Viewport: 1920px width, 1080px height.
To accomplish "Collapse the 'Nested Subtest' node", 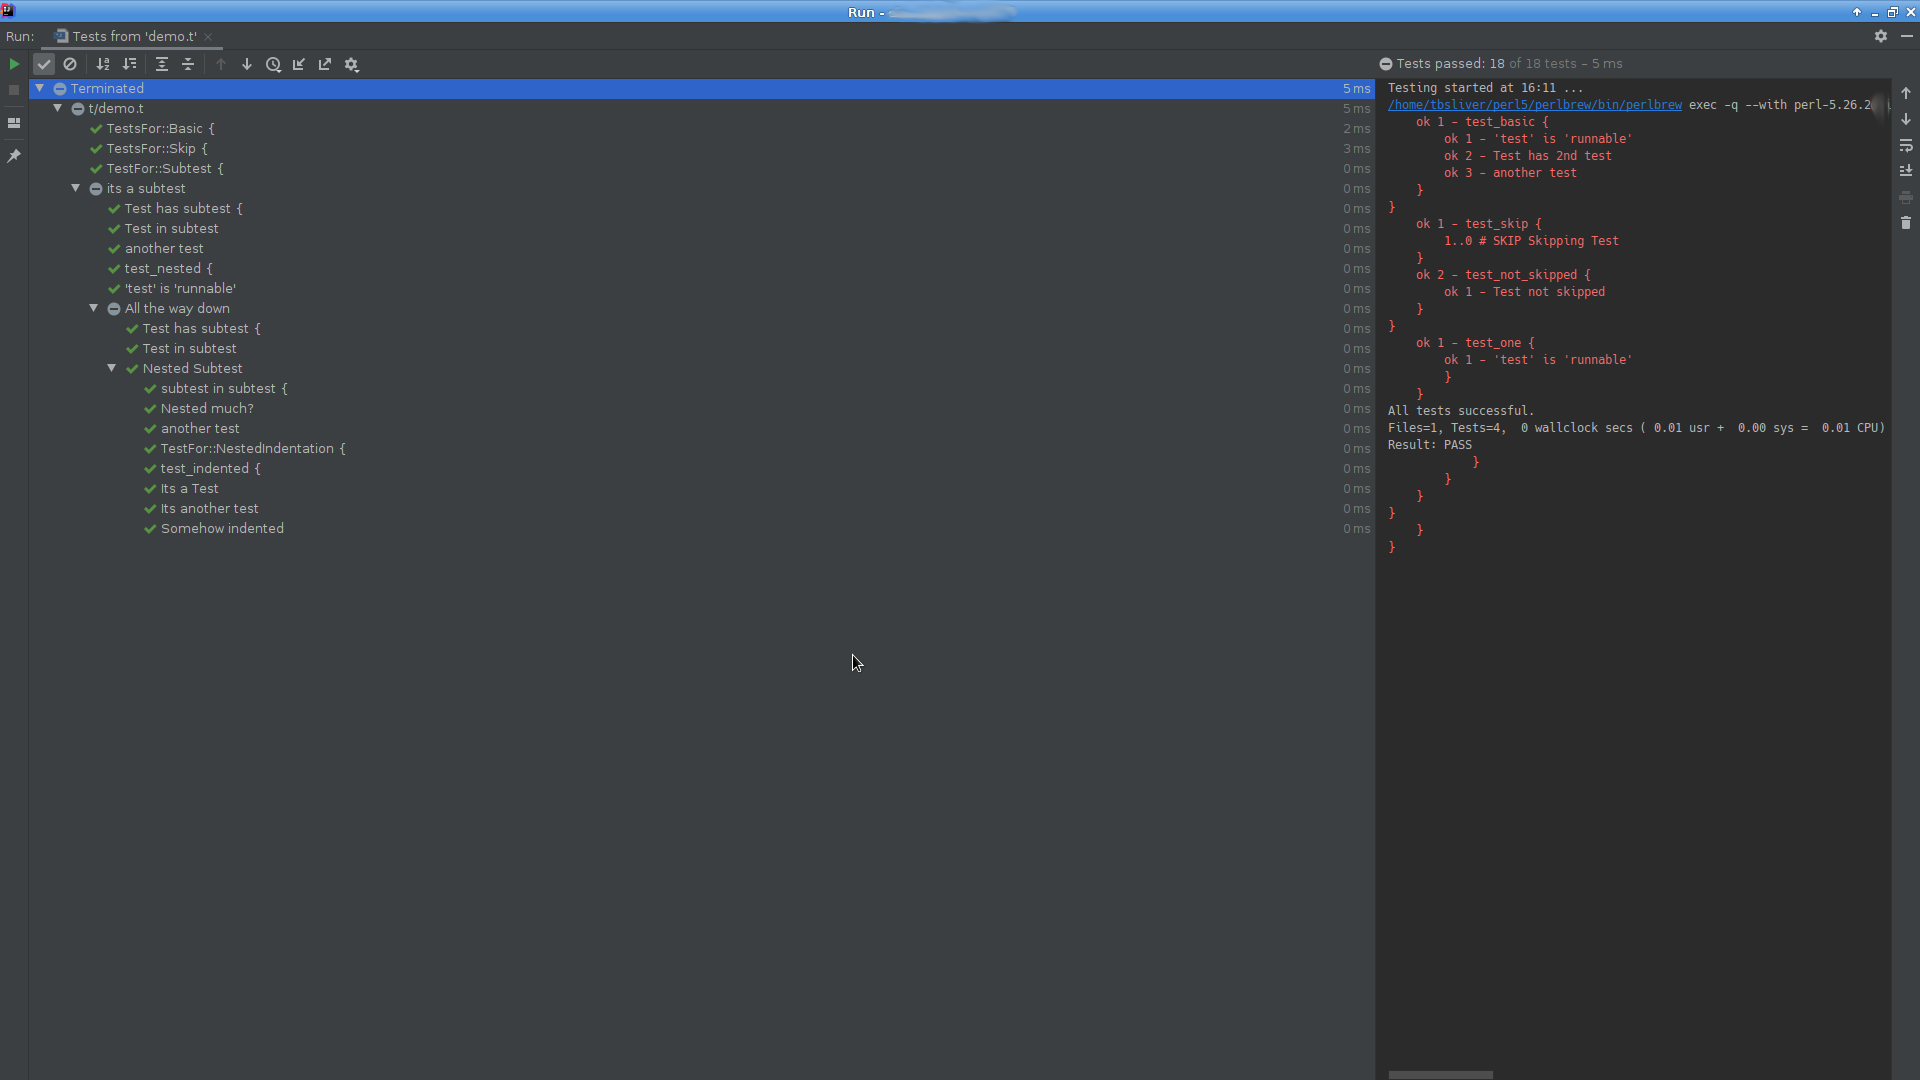I will [112, 368].
